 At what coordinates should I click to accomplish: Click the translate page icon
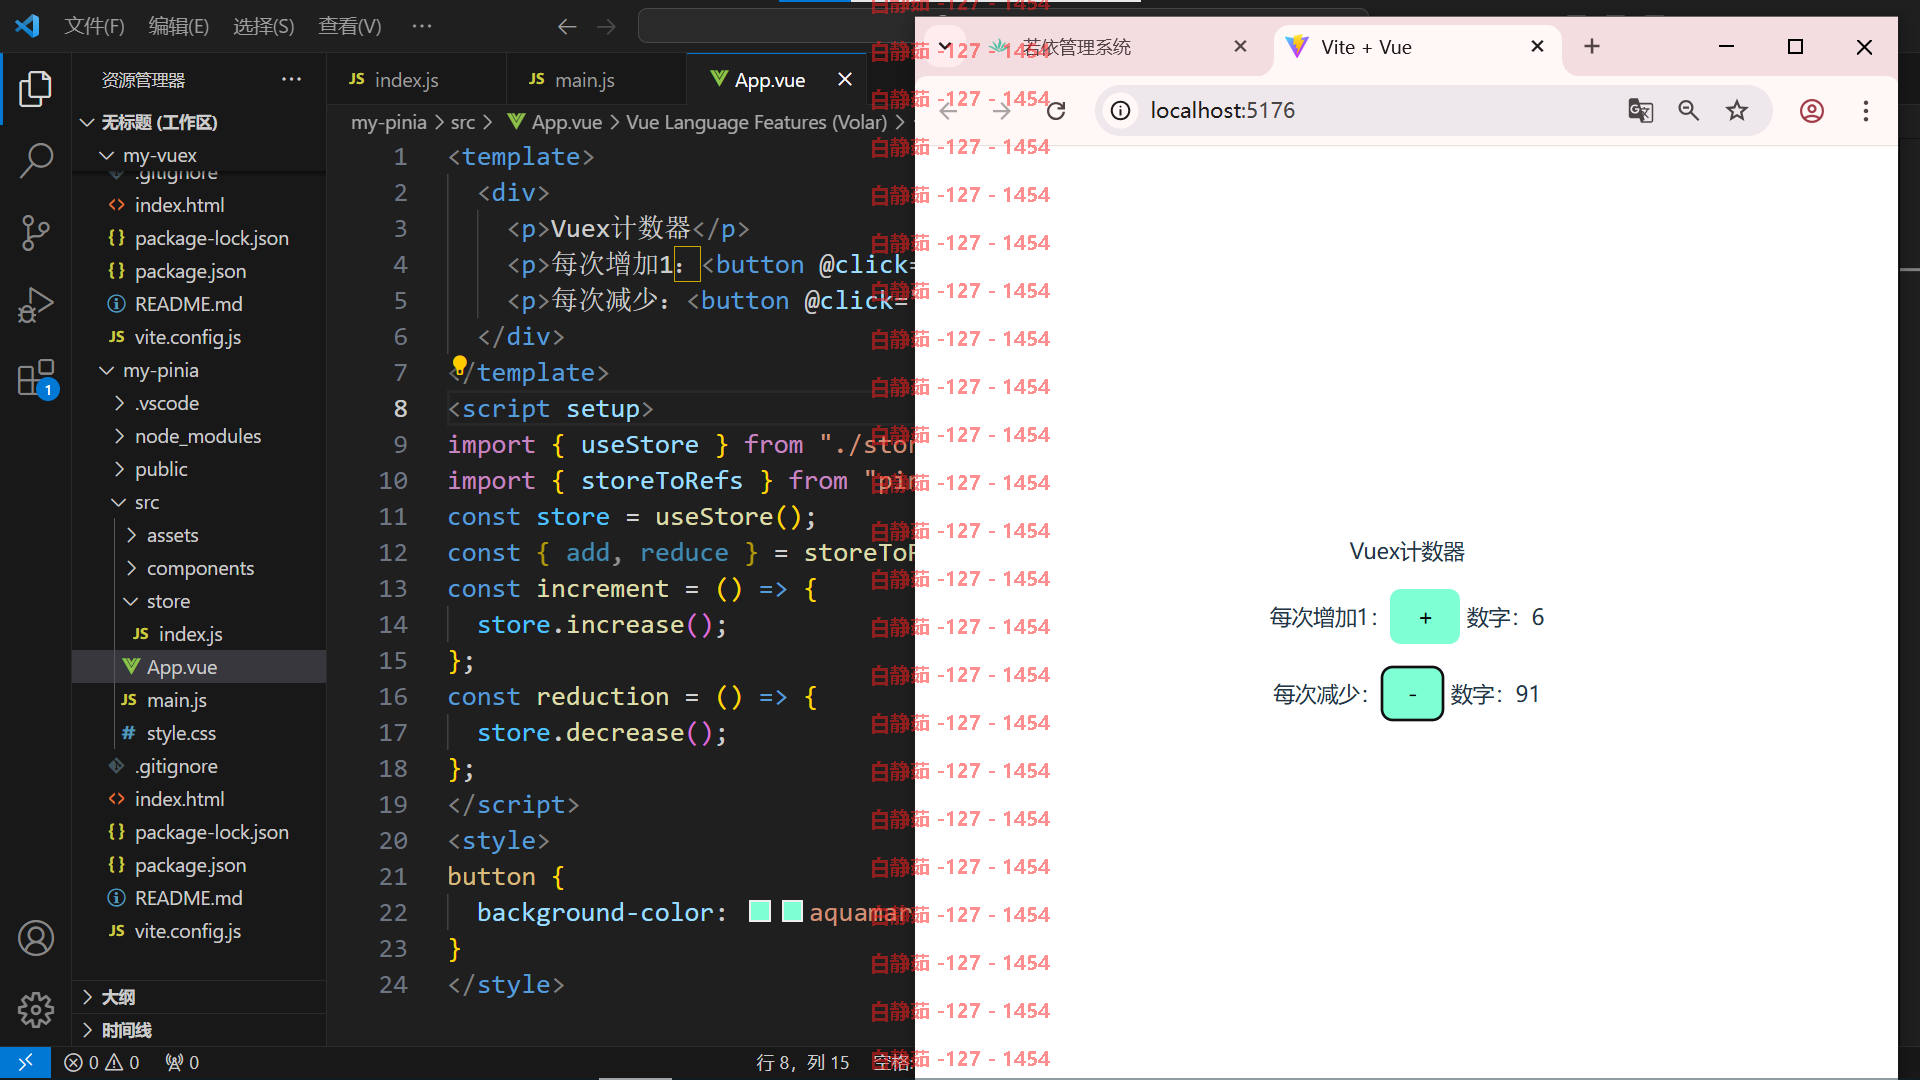[1641, 110]
